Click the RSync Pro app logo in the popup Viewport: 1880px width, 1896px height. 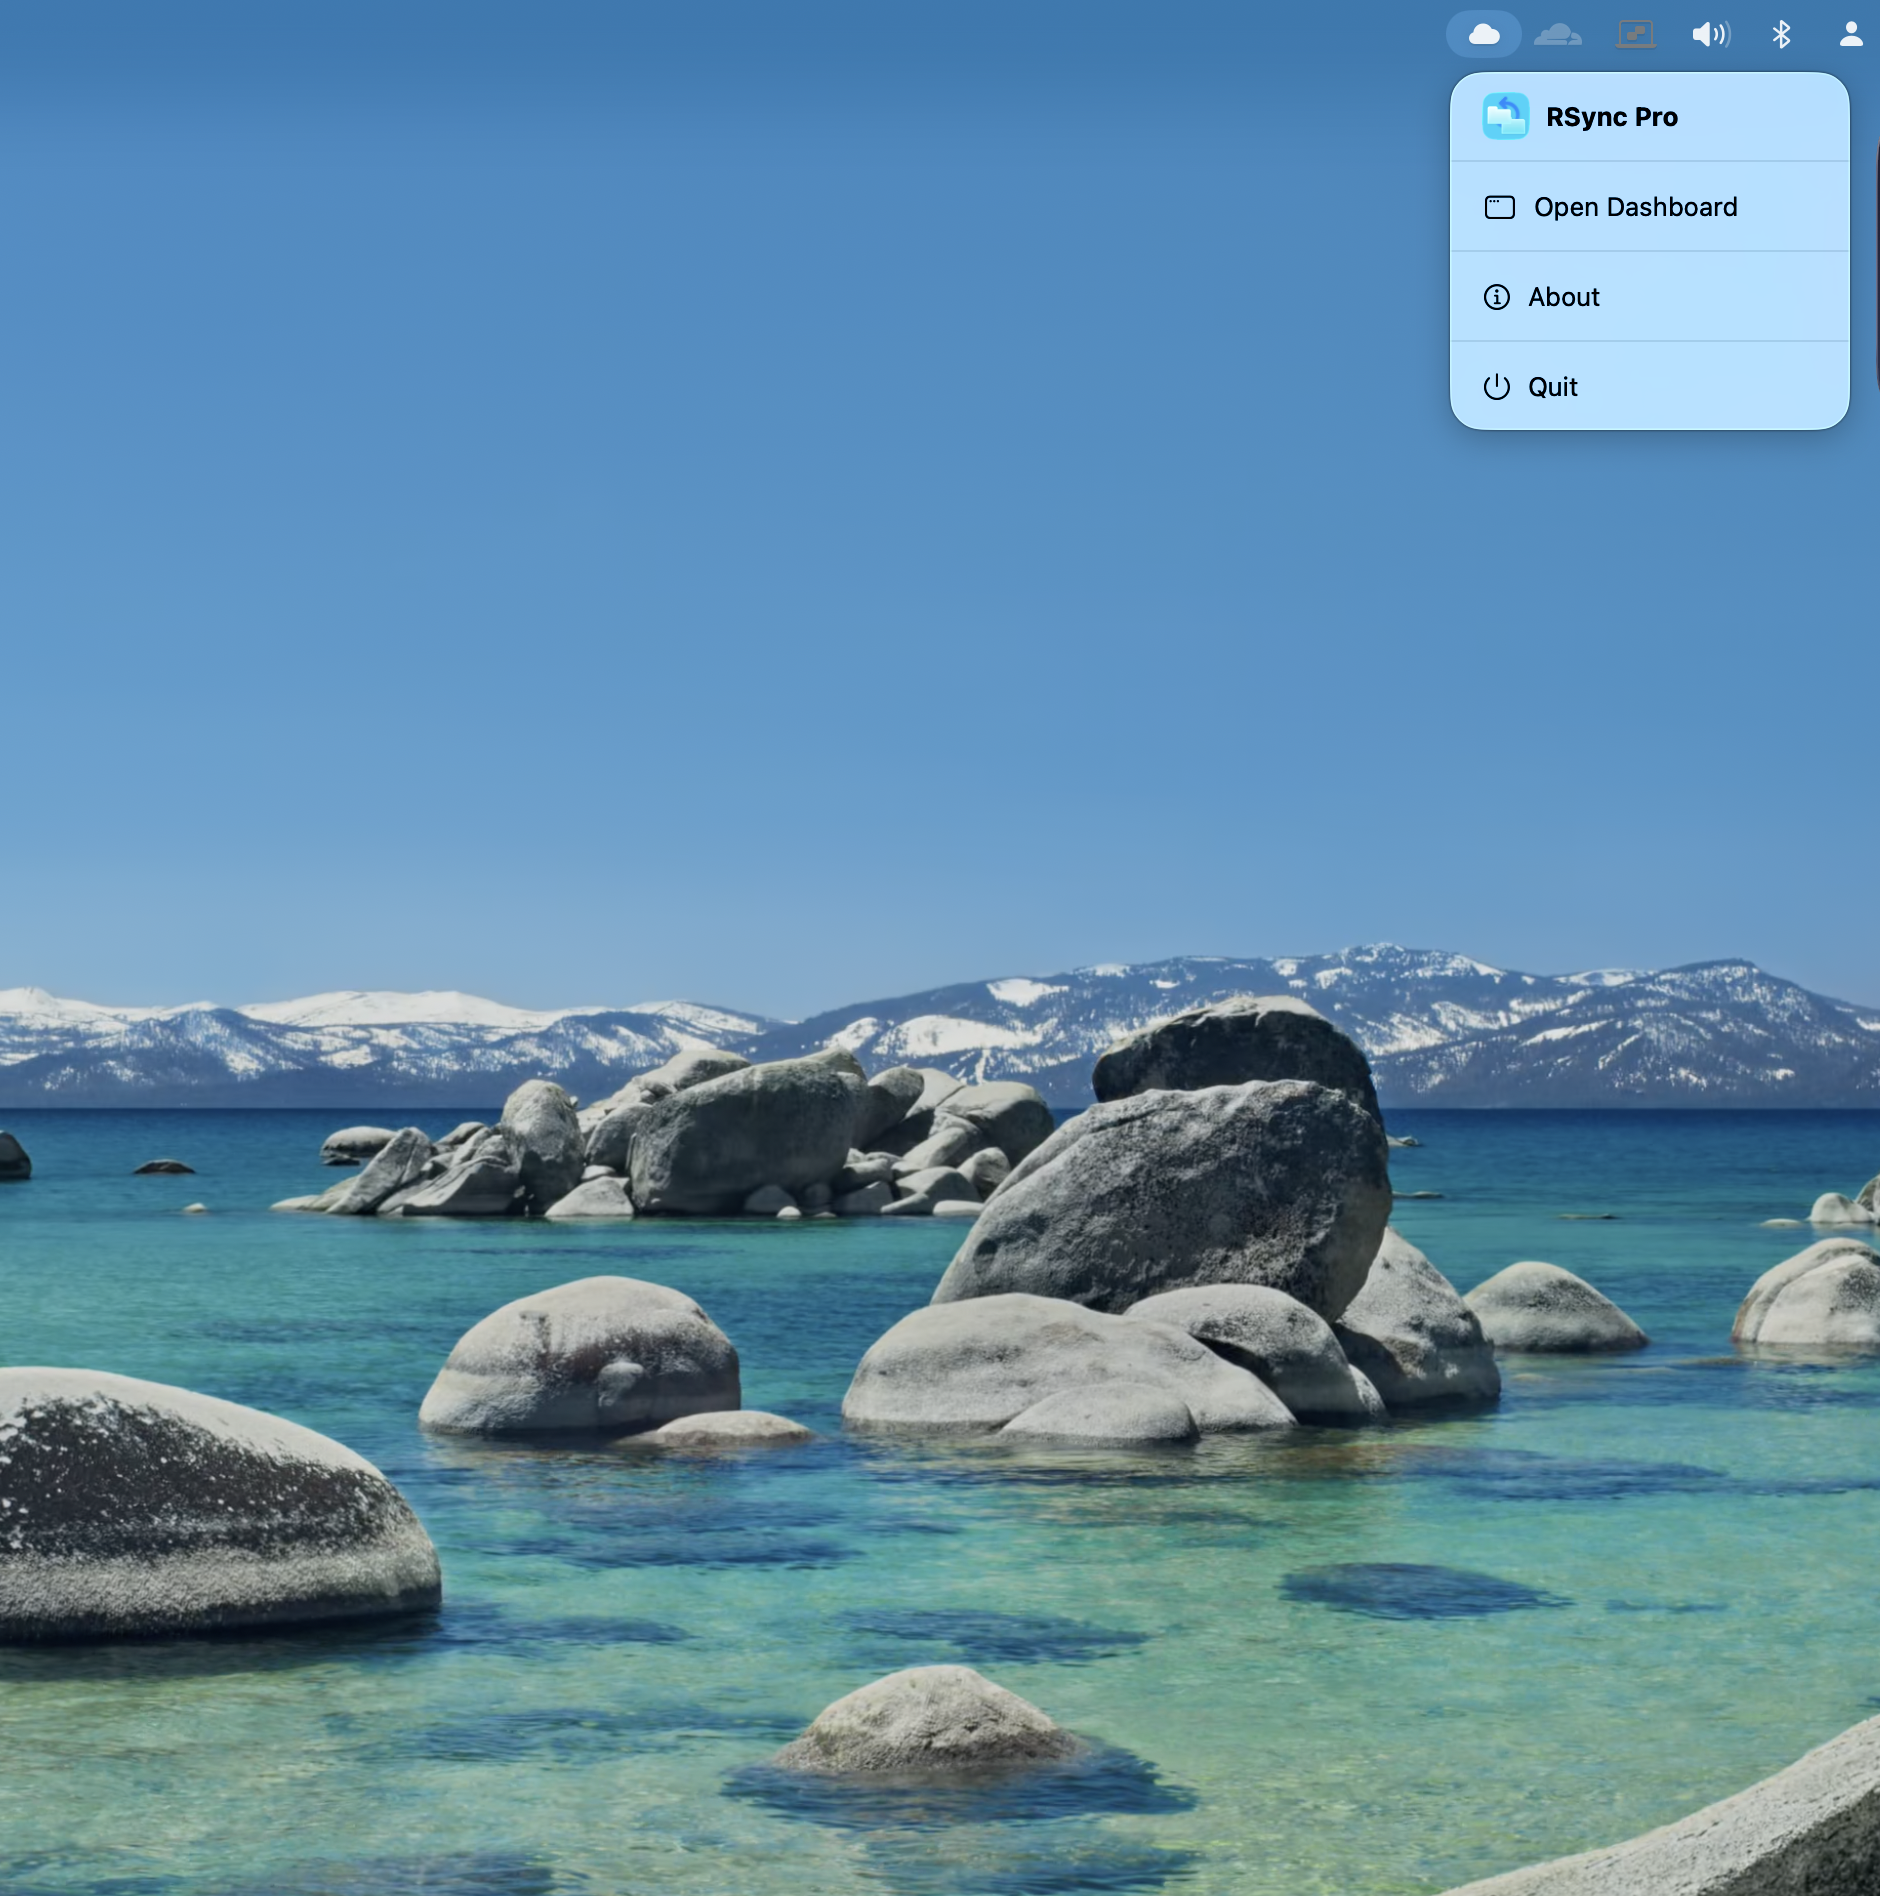coord(1505,117)
